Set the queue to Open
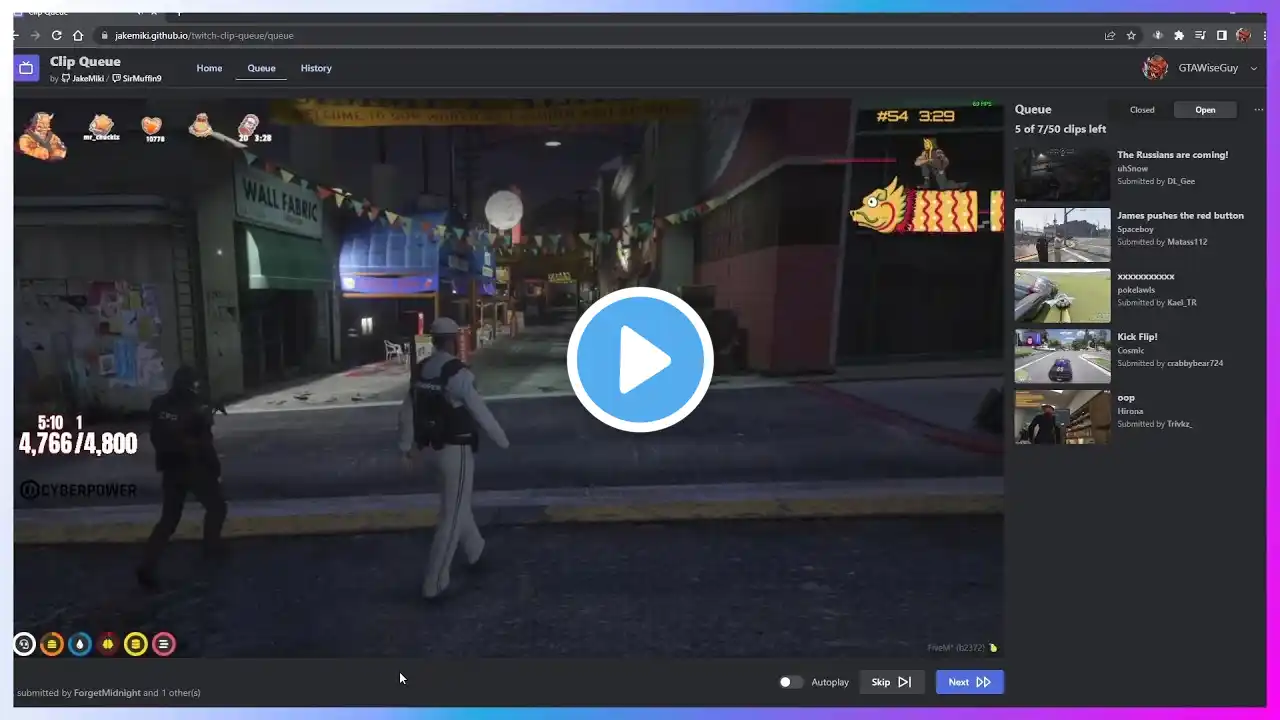This screenshot has width=1280, height=720. 1205,110
